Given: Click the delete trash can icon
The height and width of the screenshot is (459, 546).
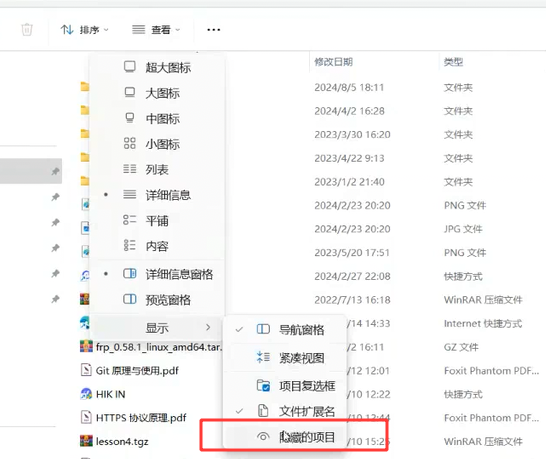Looking at the screenshot, I should (x=27, y=30).
